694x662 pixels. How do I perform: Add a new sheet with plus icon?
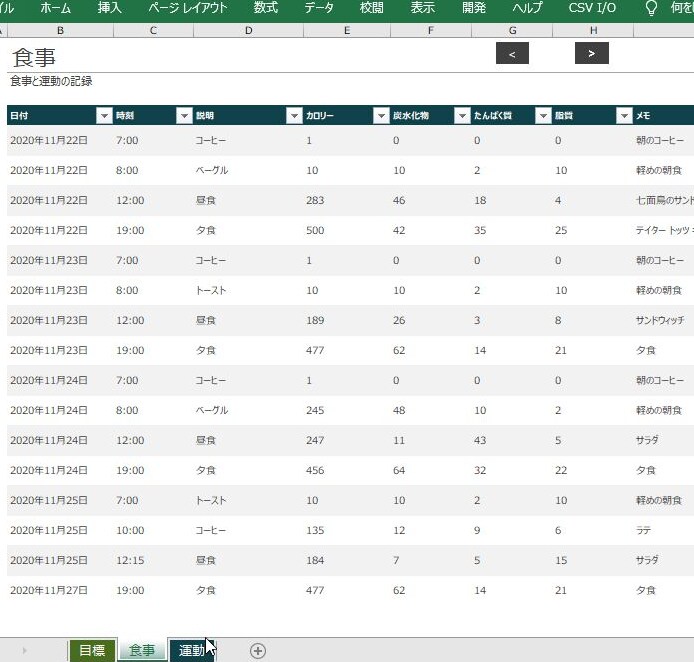(258, 650)
